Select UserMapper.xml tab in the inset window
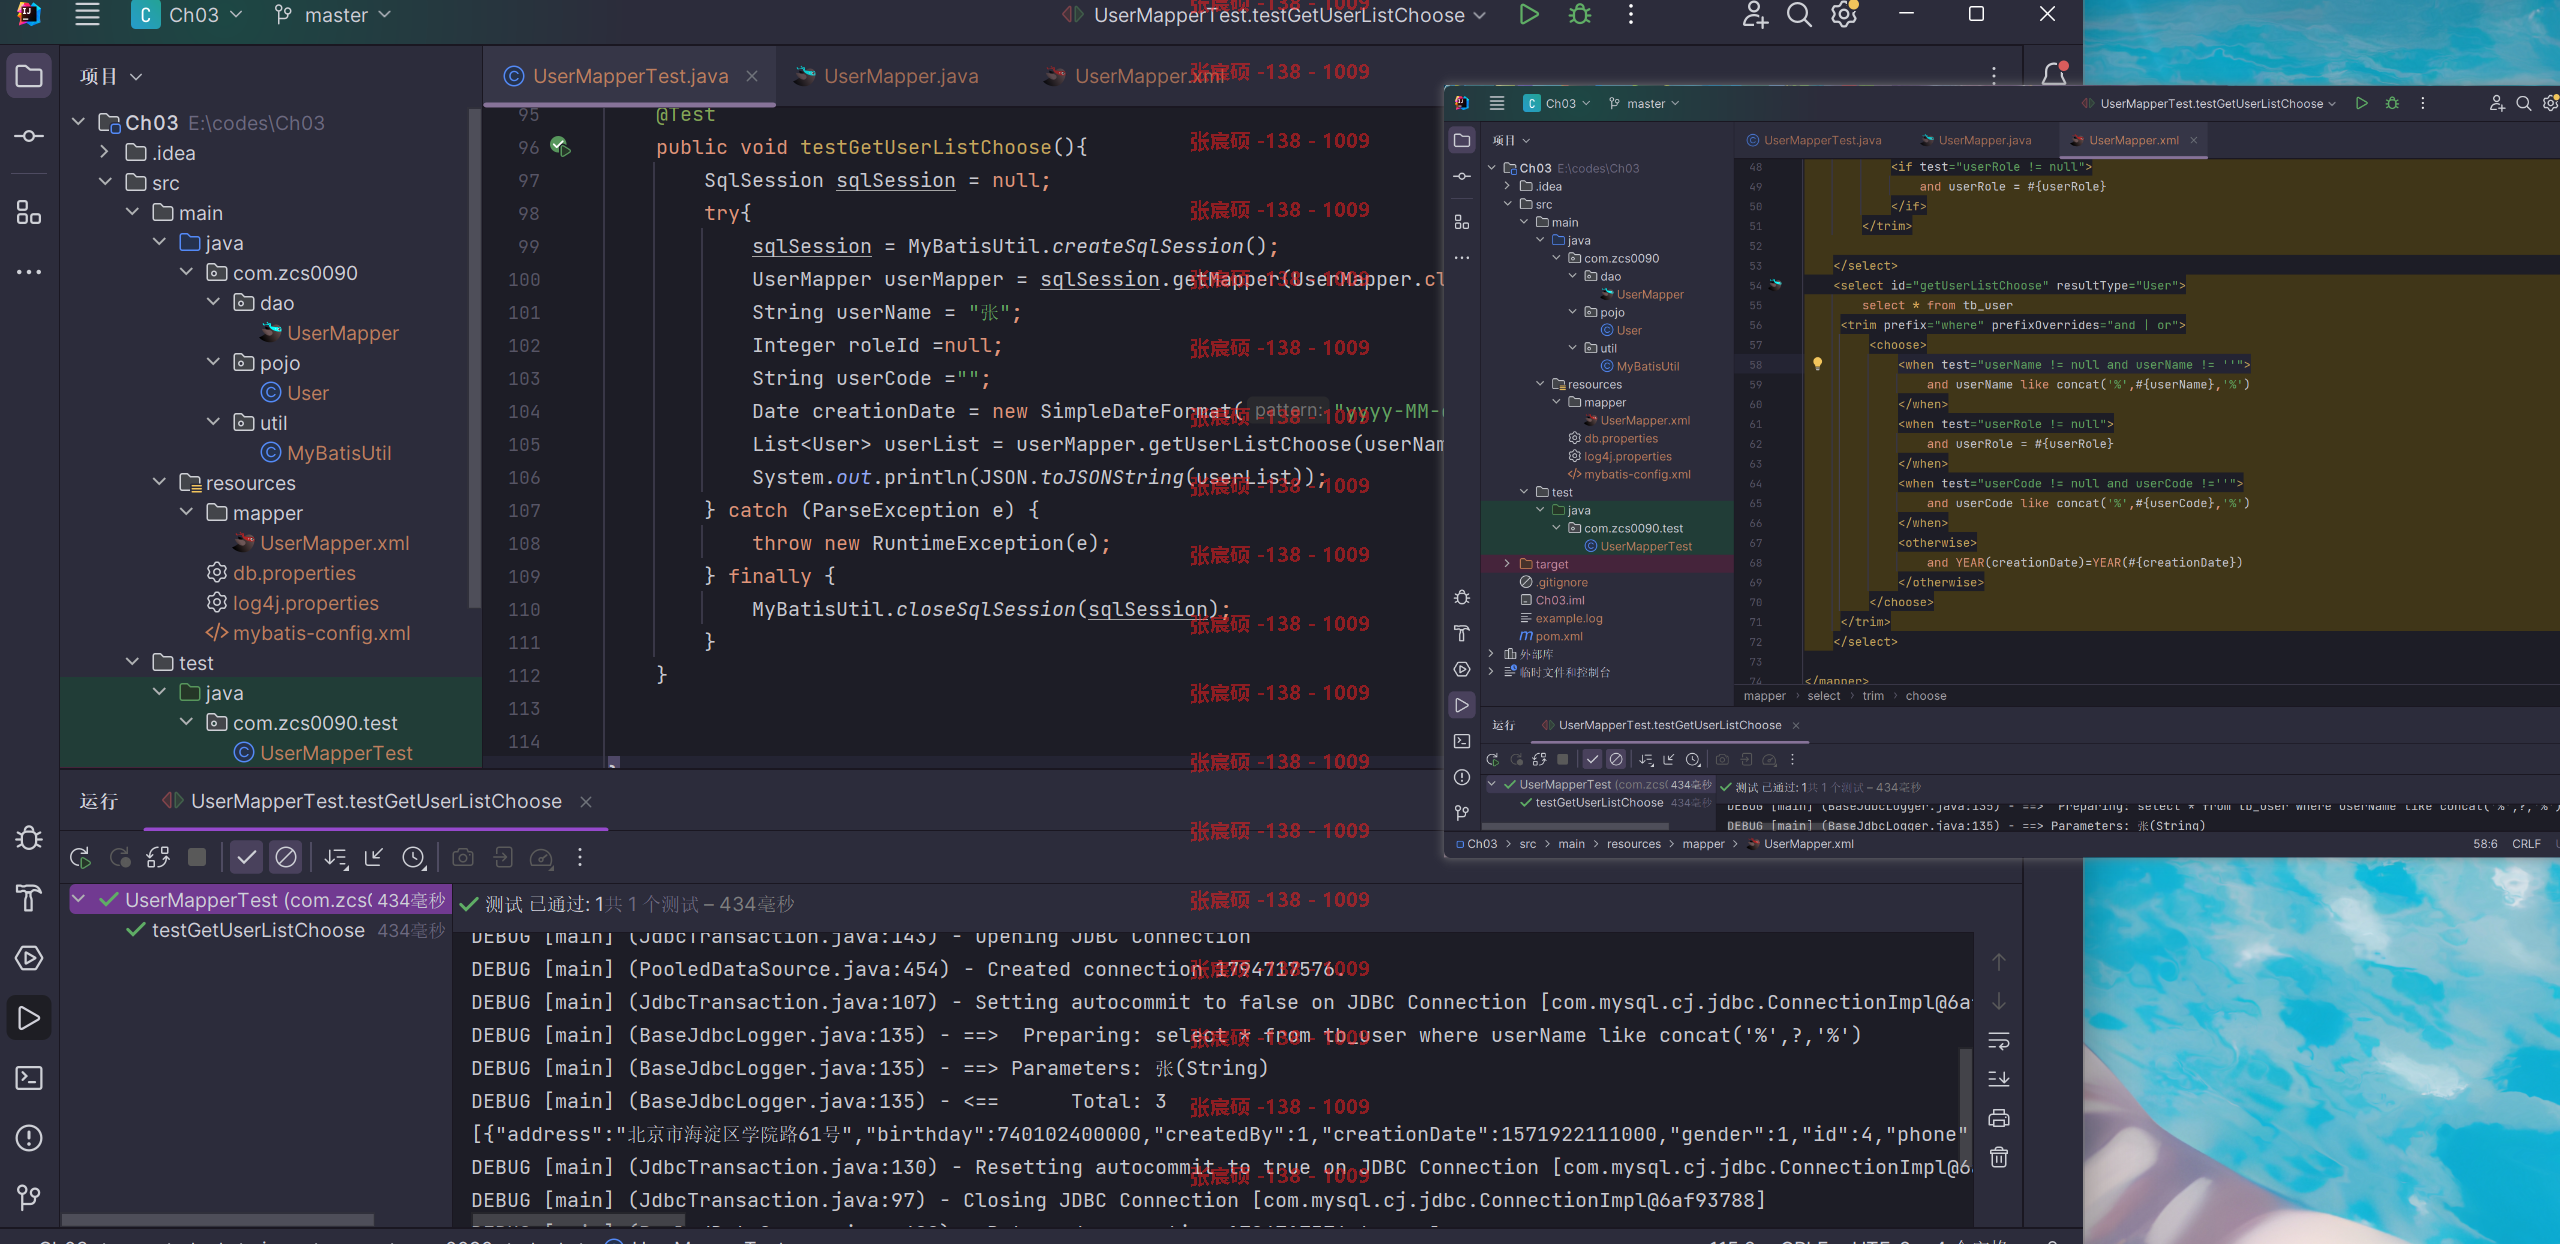Image resolution: width=2560 pixels, height=1244 pixels. click(x=2133, y=140)
